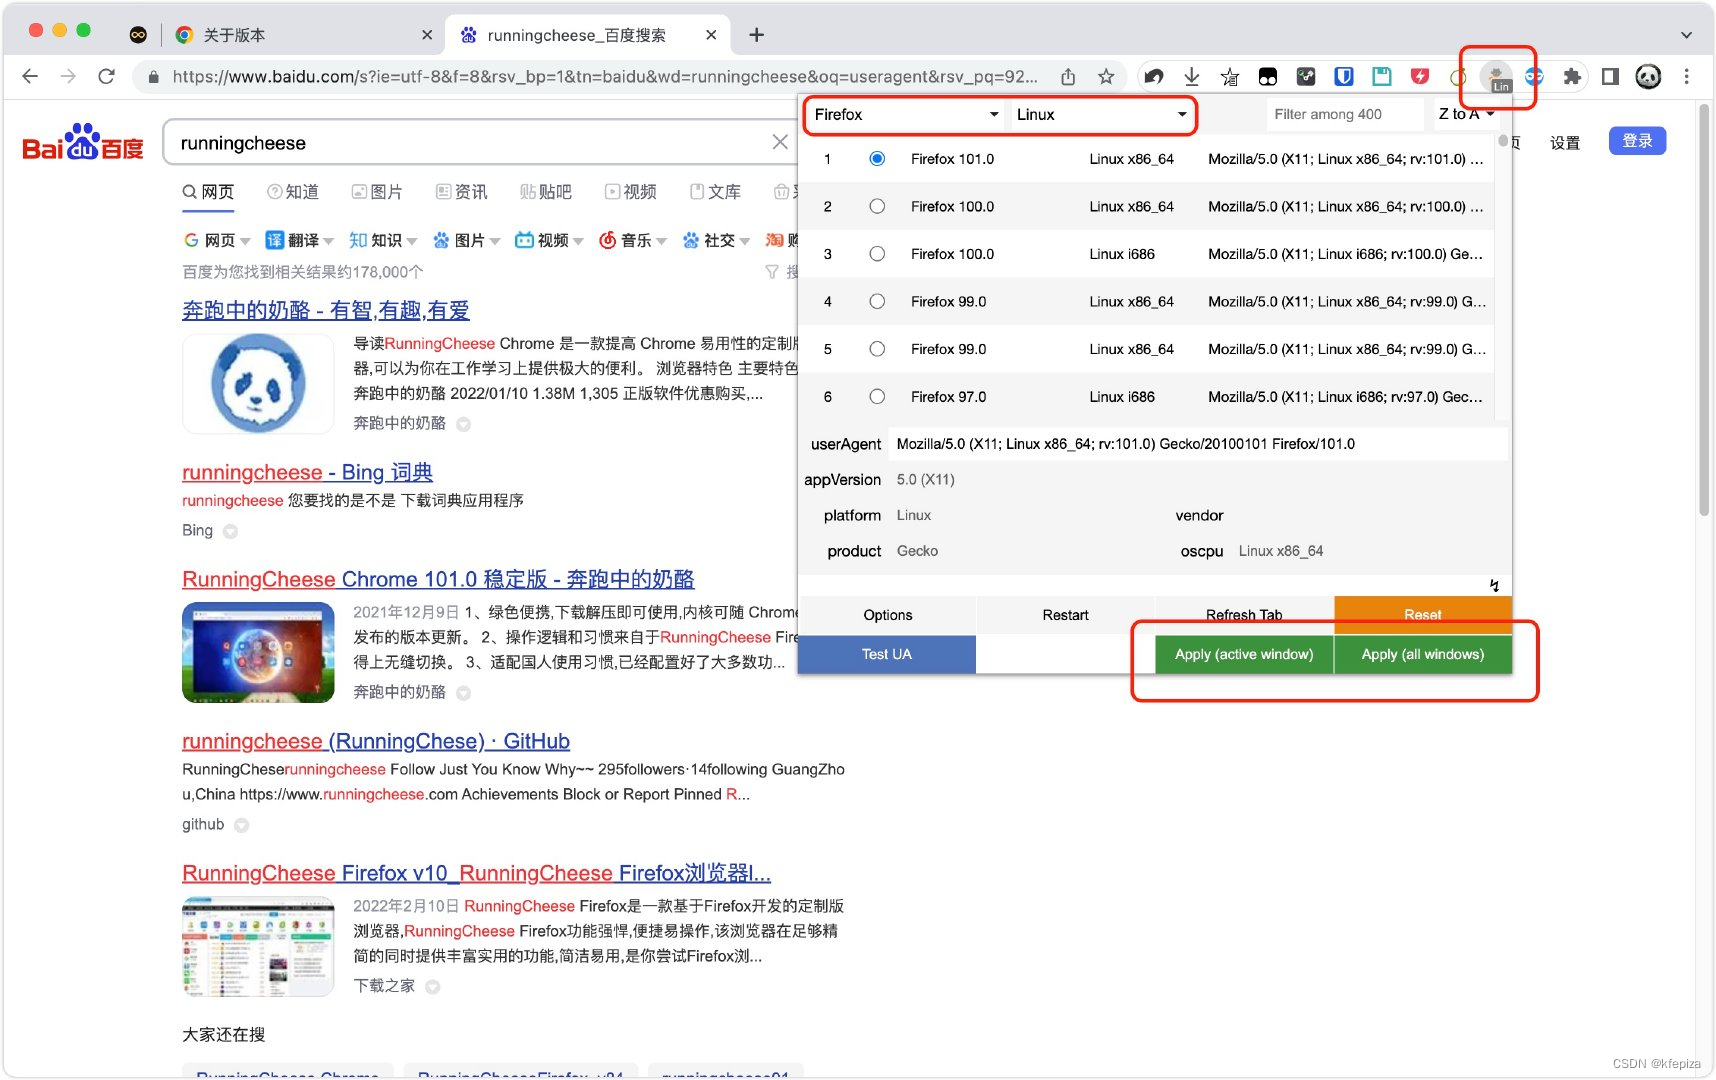
Task: Select the row 5 Firefox 99.0 radio button
Action: (877, 349)
